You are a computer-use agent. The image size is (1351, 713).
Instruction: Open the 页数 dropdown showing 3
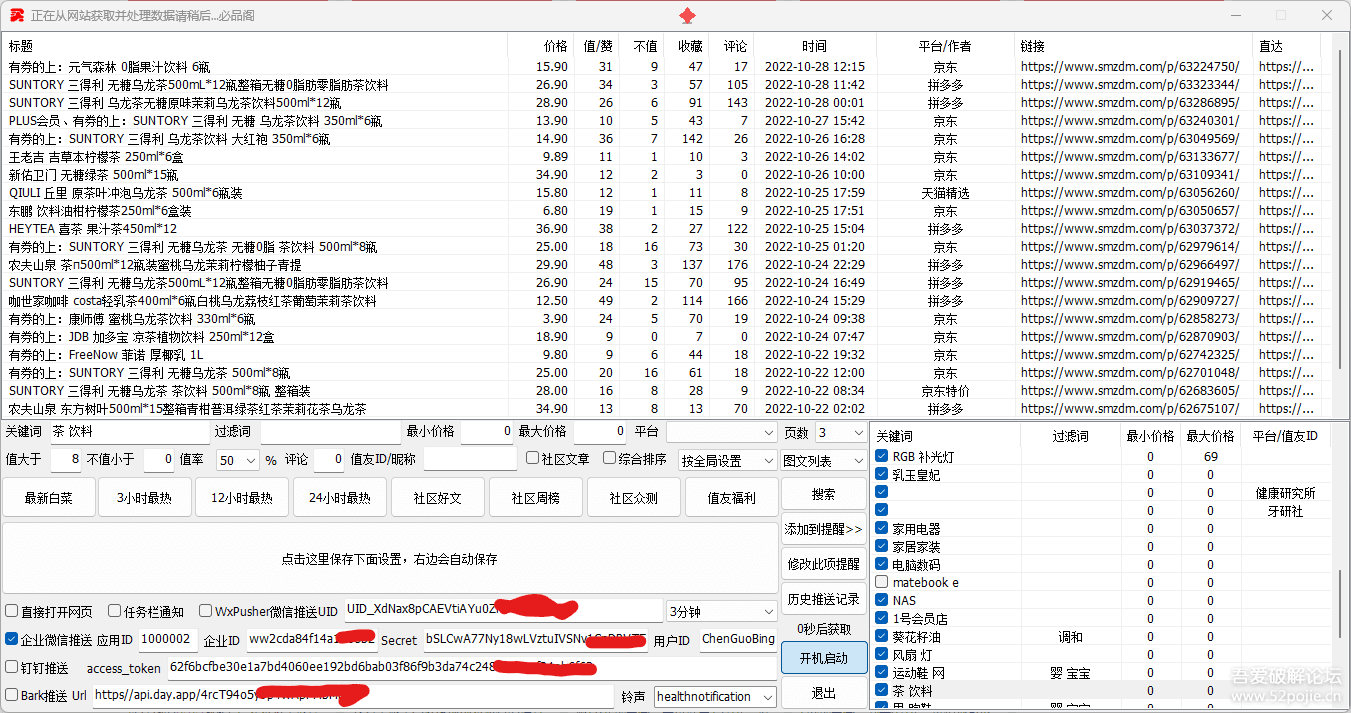pos(840,432)
